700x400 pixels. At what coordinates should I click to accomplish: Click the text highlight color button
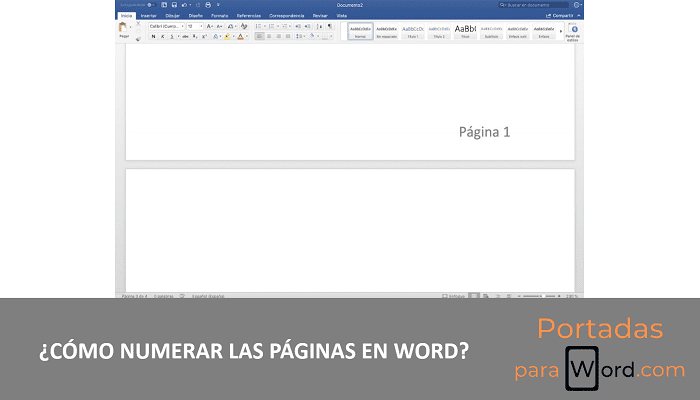click(227, 36)
